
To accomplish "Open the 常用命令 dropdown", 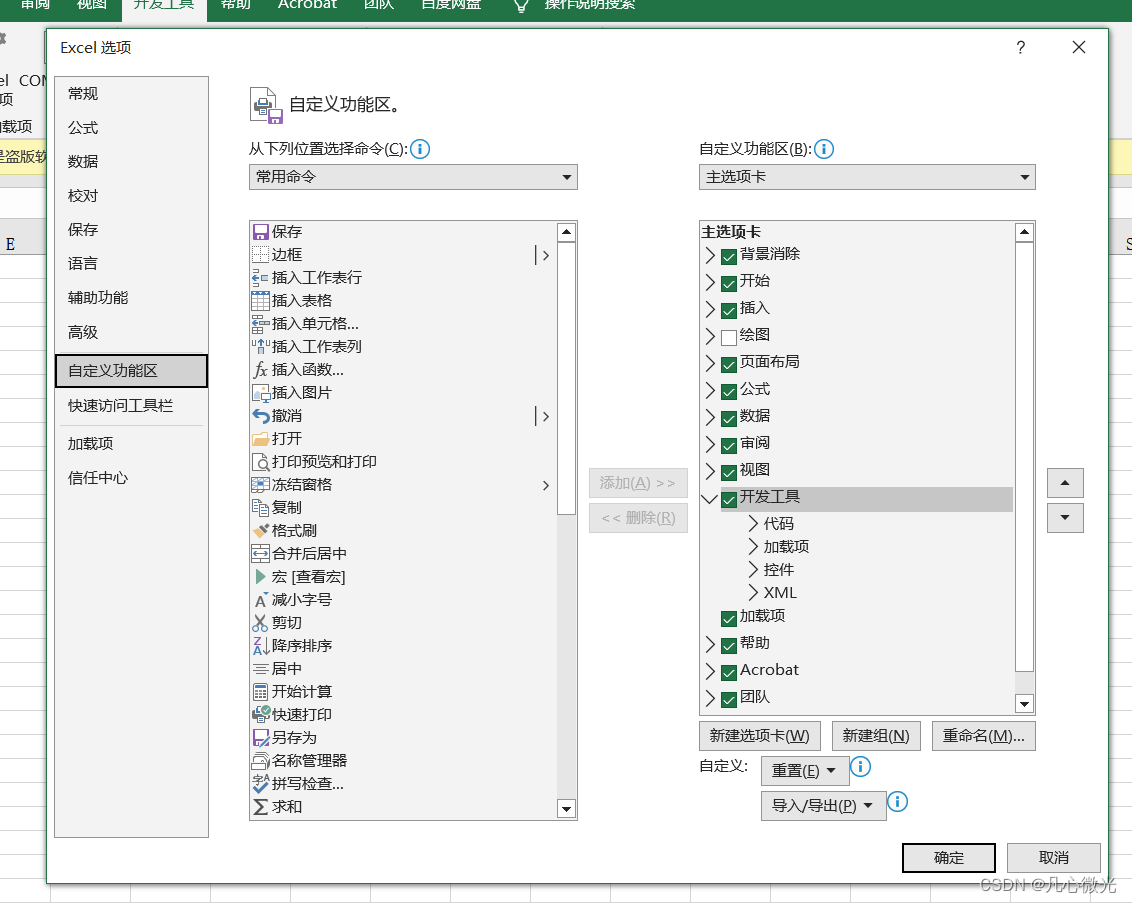I will 413,177.
